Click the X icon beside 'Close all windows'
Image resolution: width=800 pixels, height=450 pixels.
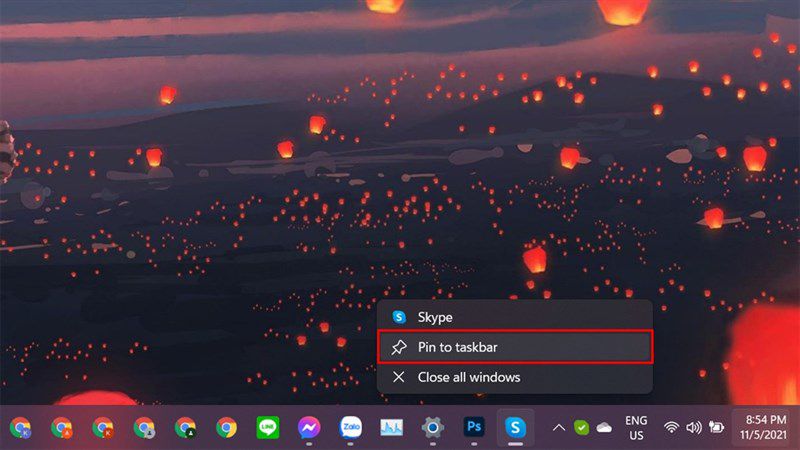[398, 377]
